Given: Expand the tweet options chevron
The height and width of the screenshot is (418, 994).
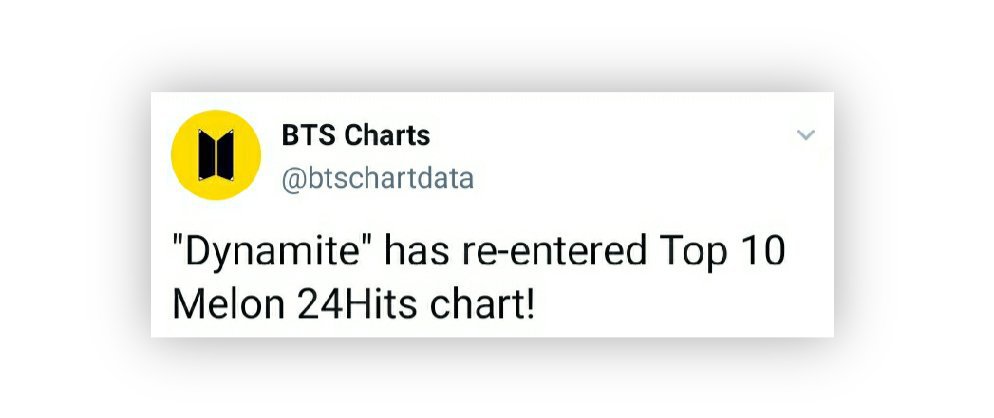Looking at the screenshot, I should (805, 134).
